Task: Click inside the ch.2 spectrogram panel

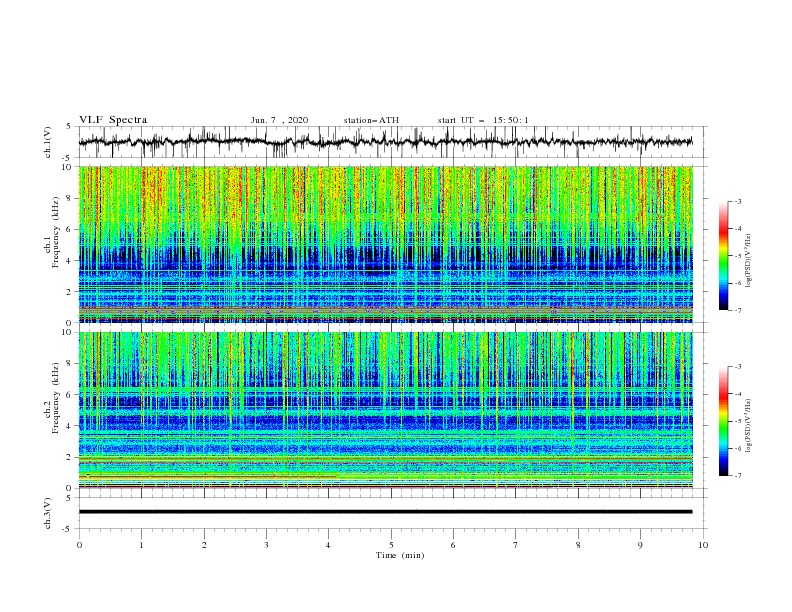Action: tap(385, 410)
